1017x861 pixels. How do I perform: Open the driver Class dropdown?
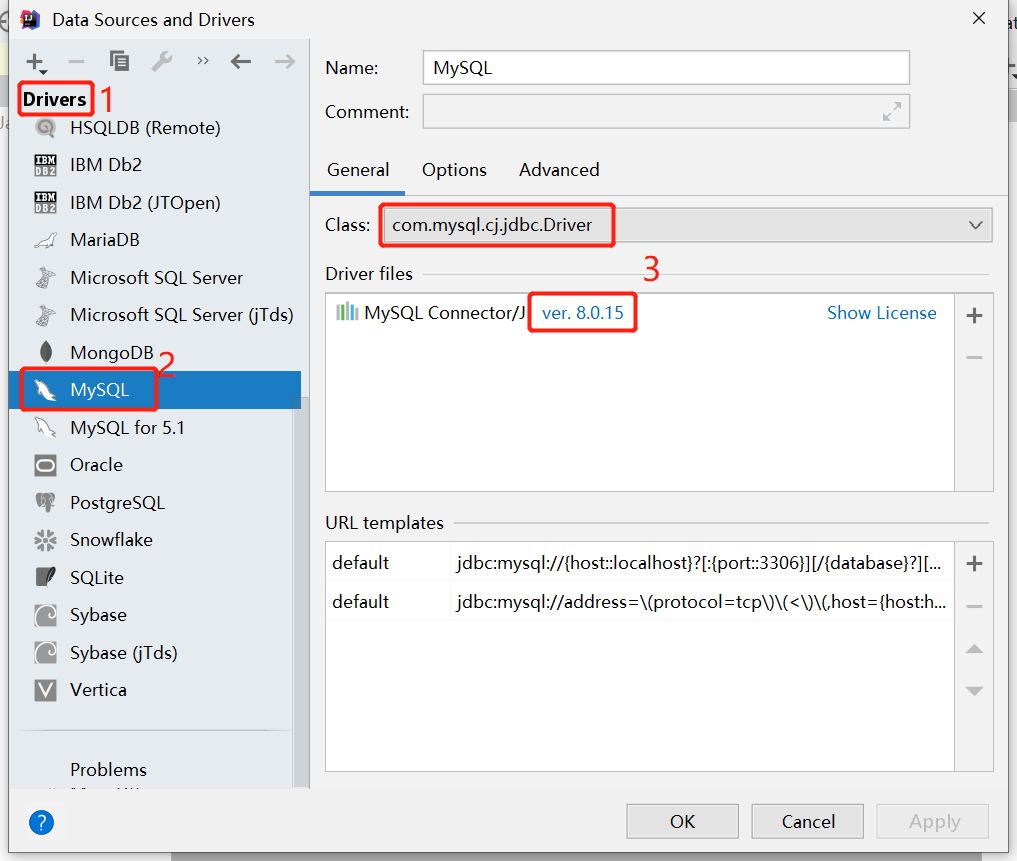(x=687, y=225)
